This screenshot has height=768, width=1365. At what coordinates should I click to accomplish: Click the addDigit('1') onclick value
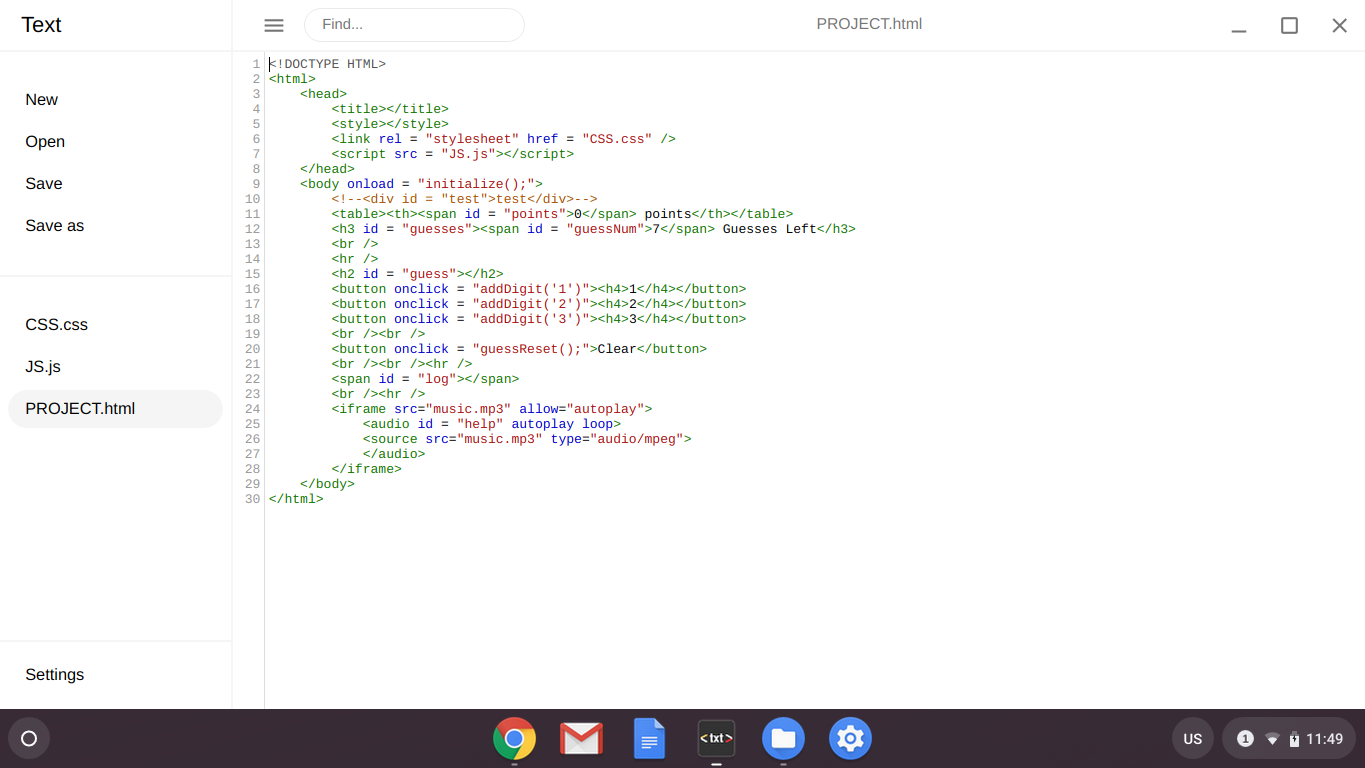click(531, 289)
